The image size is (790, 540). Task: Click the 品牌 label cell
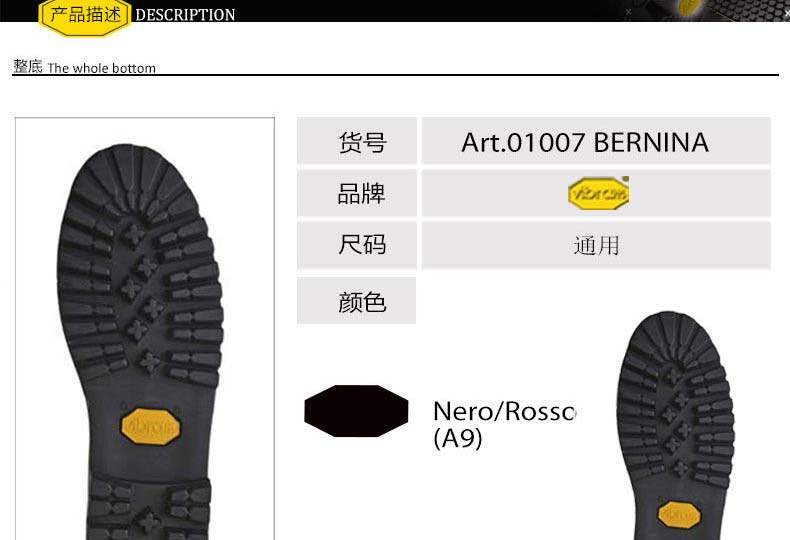(357, 193)
